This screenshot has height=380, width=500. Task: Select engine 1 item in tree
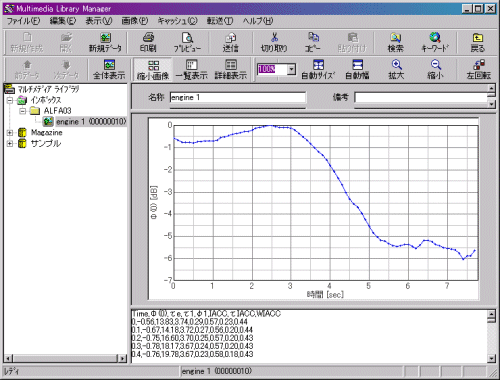click(x=91, y=122)
